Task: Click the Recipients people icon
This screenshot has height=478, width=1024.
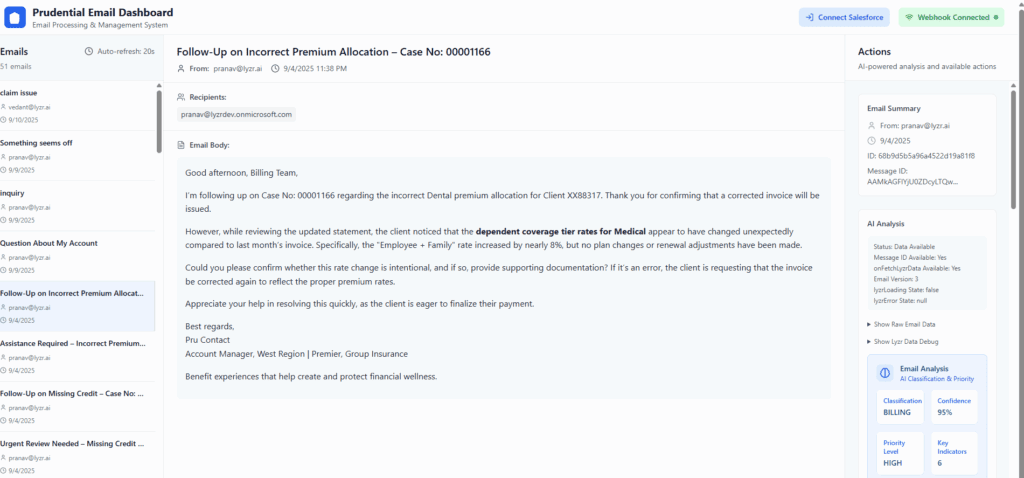Action: [x=181, y=97]
